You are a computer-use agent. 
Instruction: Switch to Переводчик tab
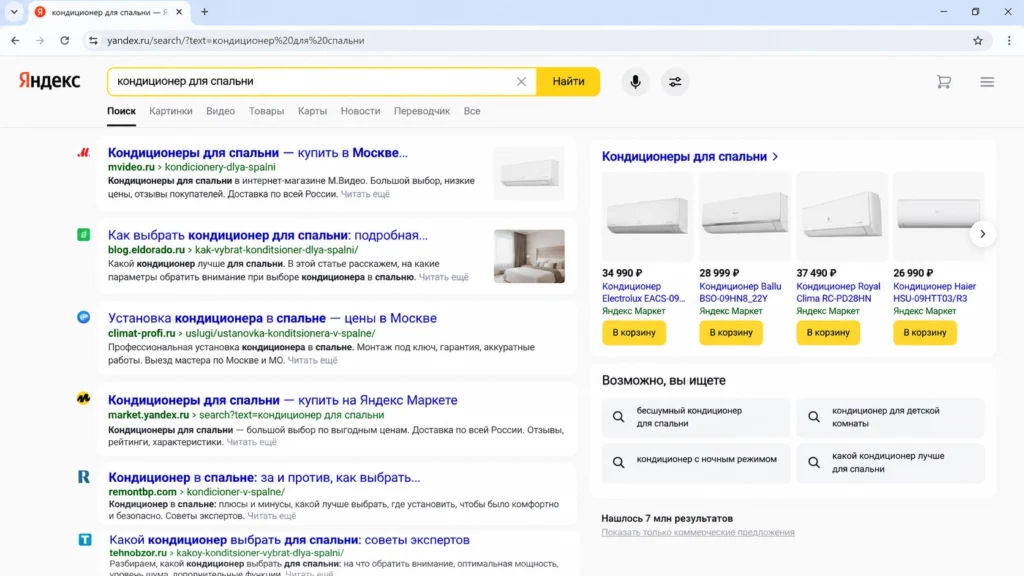coord(422,111)
